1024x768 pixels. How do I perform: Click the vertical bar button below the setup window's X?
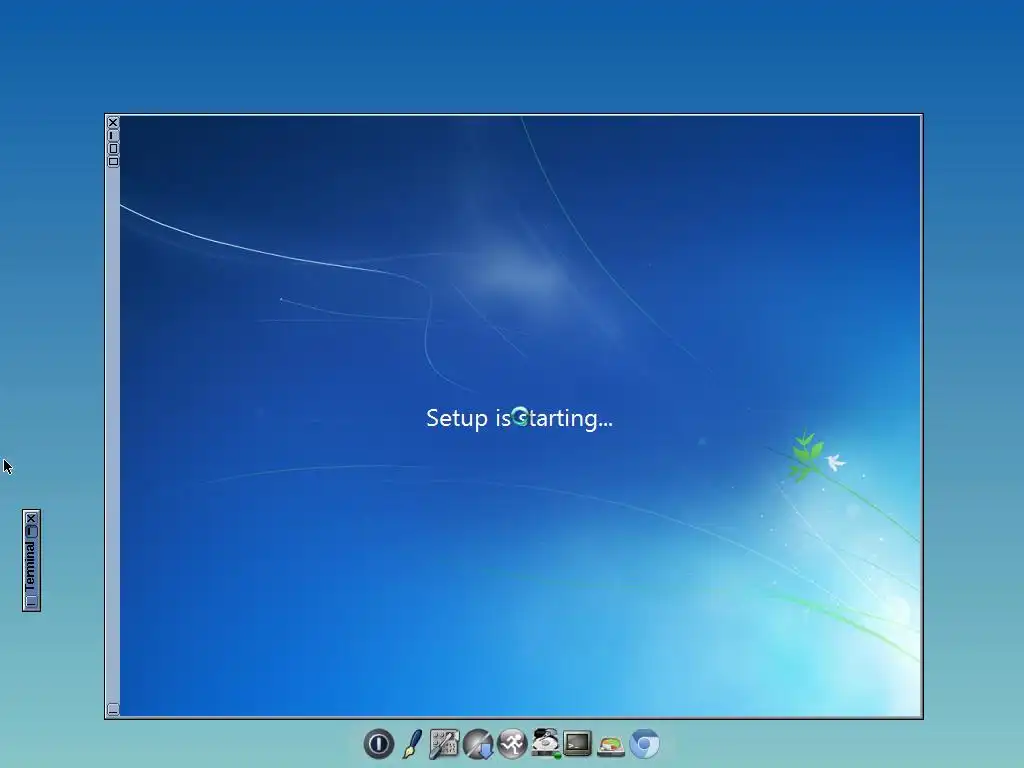click(113, 135)
